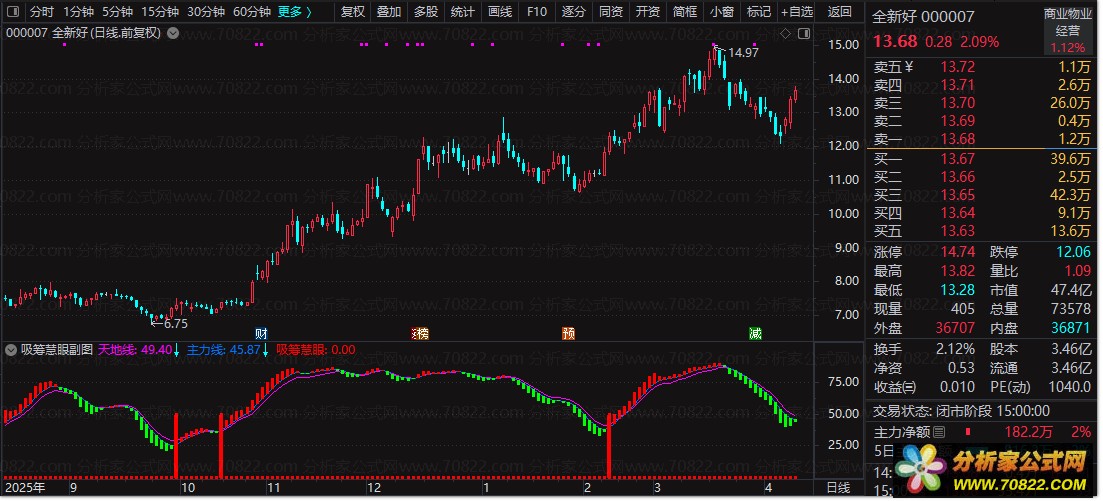Screen dimensions: 1103x501
Task: Open the 财 finance marker on chart
Action: click(261, 334)
